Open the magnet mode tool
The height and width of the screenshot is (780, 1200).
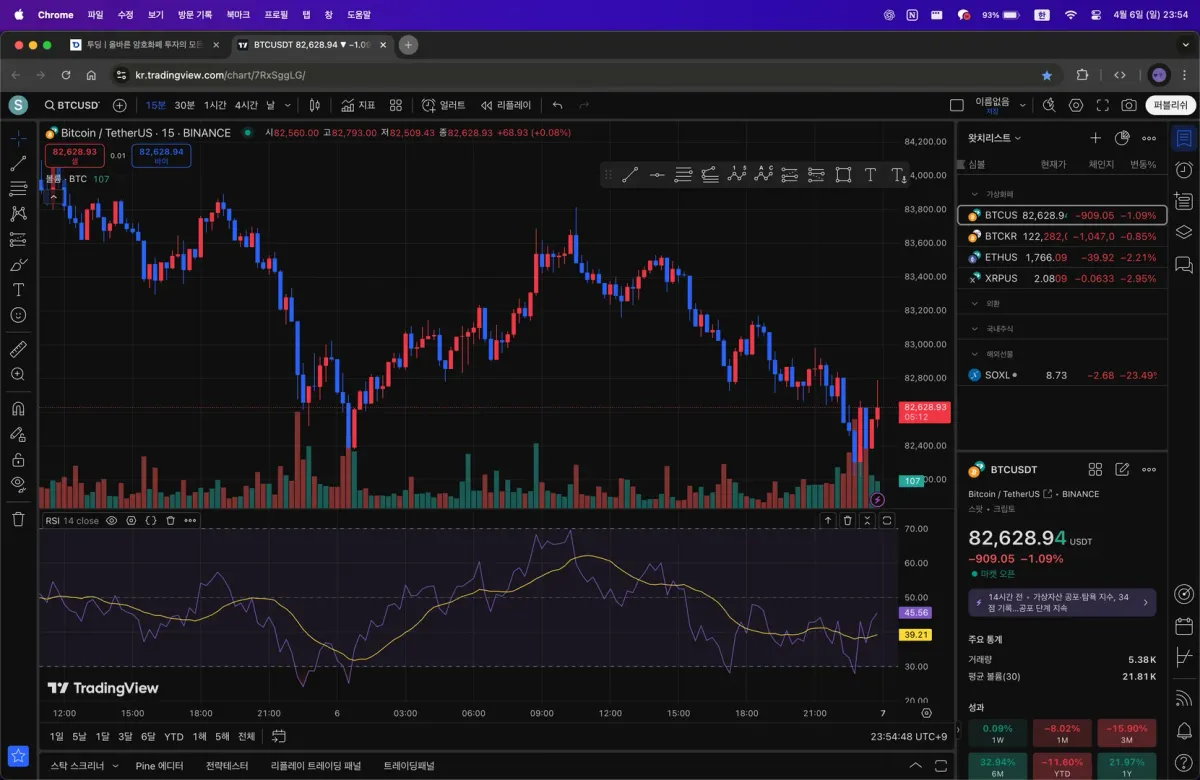tap(18, 408)
